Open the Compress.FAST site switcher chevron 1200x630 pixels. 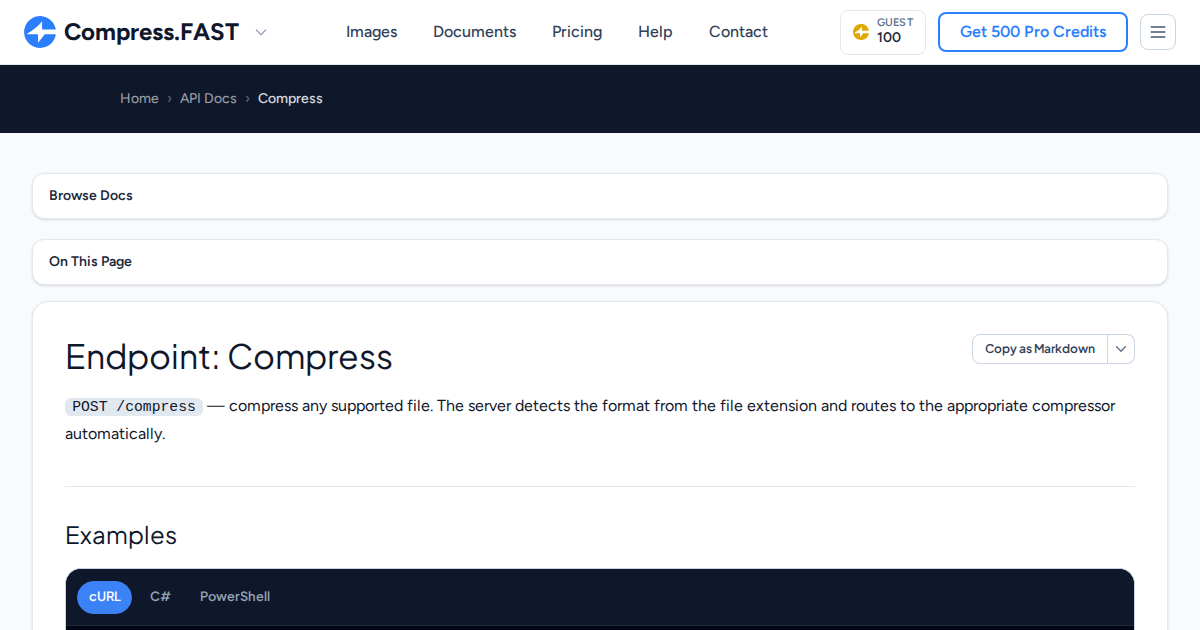pyautogui.click(x=261, y=32)
